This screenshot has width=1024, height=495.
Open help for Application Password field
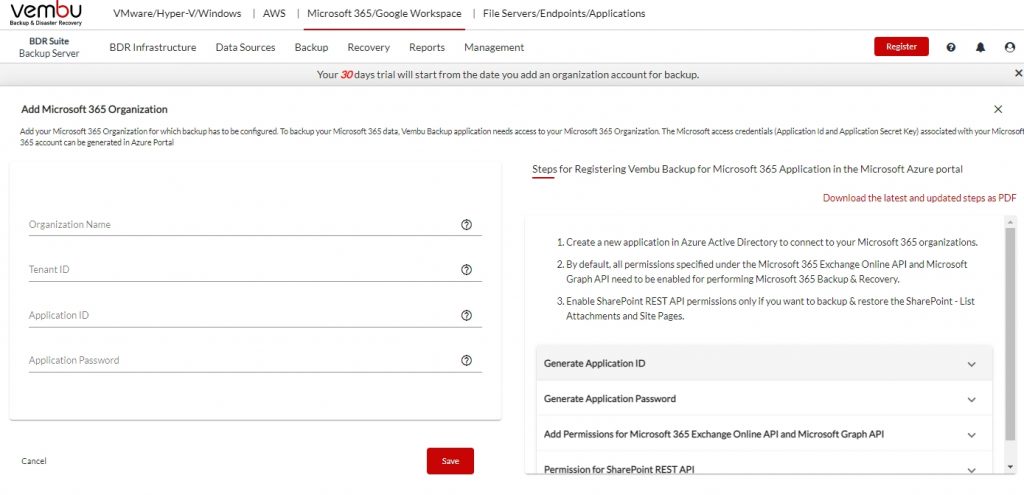click(x=466, y=360)
